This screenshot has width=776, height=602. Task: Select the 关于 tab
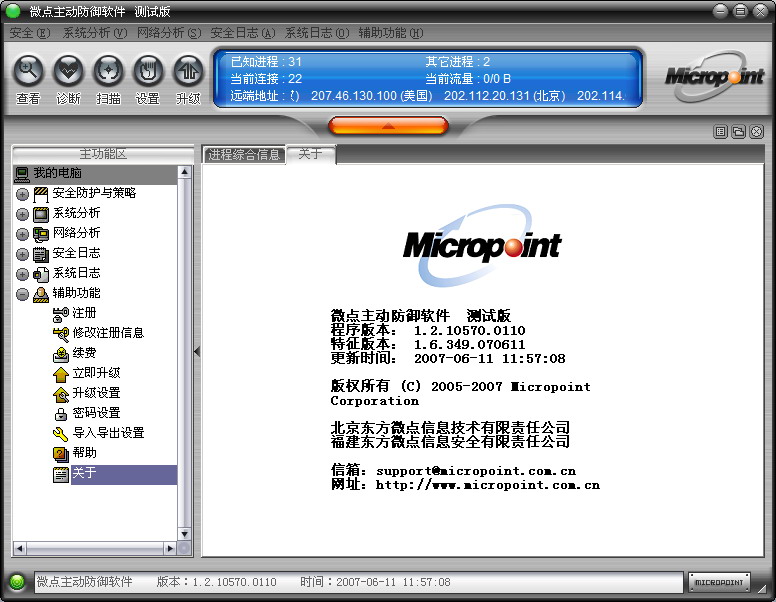click(311, 154)
